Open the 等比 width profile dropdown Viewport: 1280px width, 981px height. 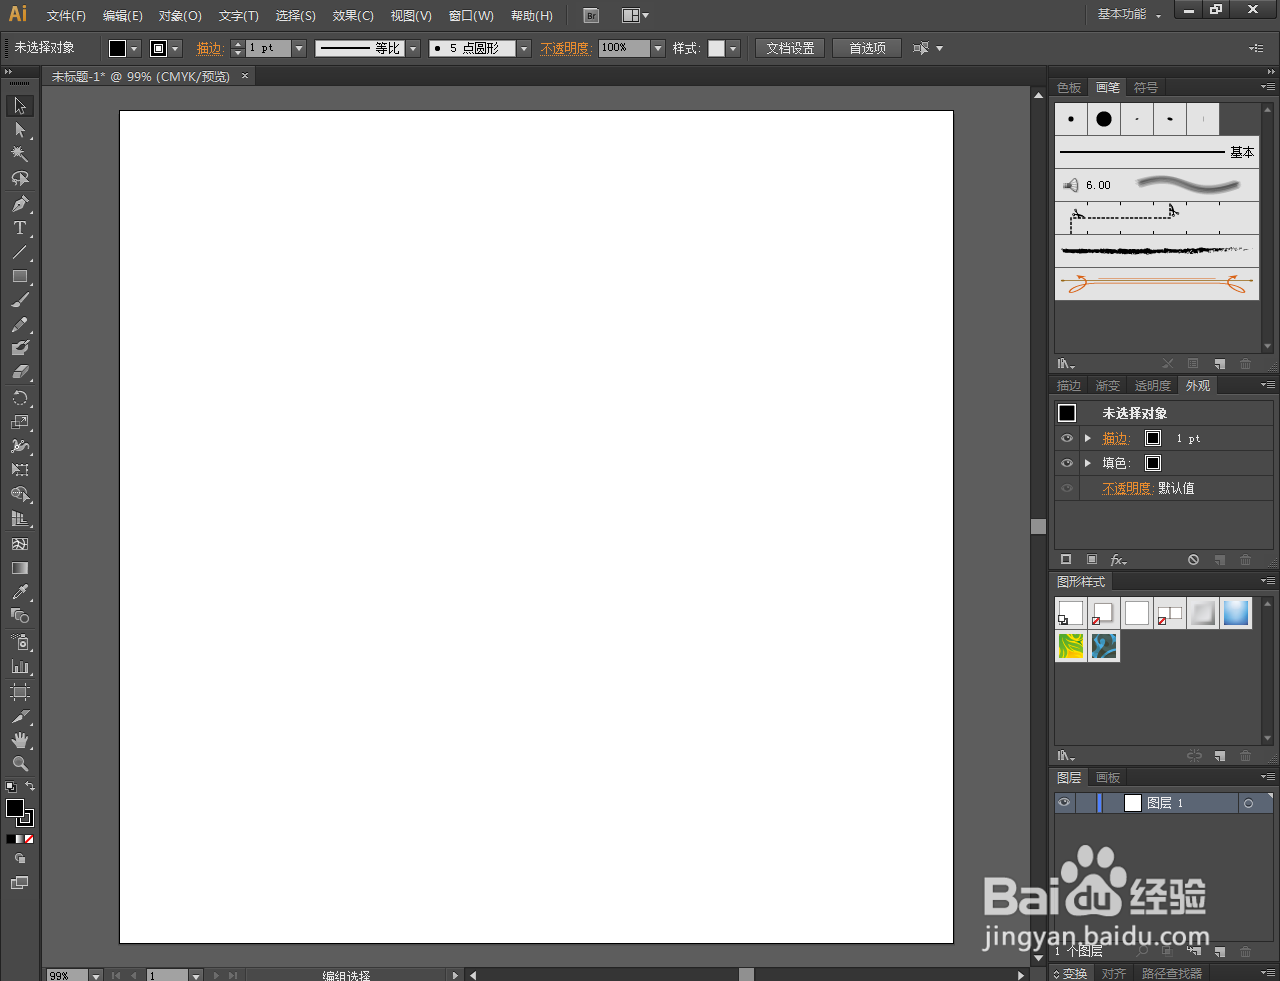pos(413,48)
